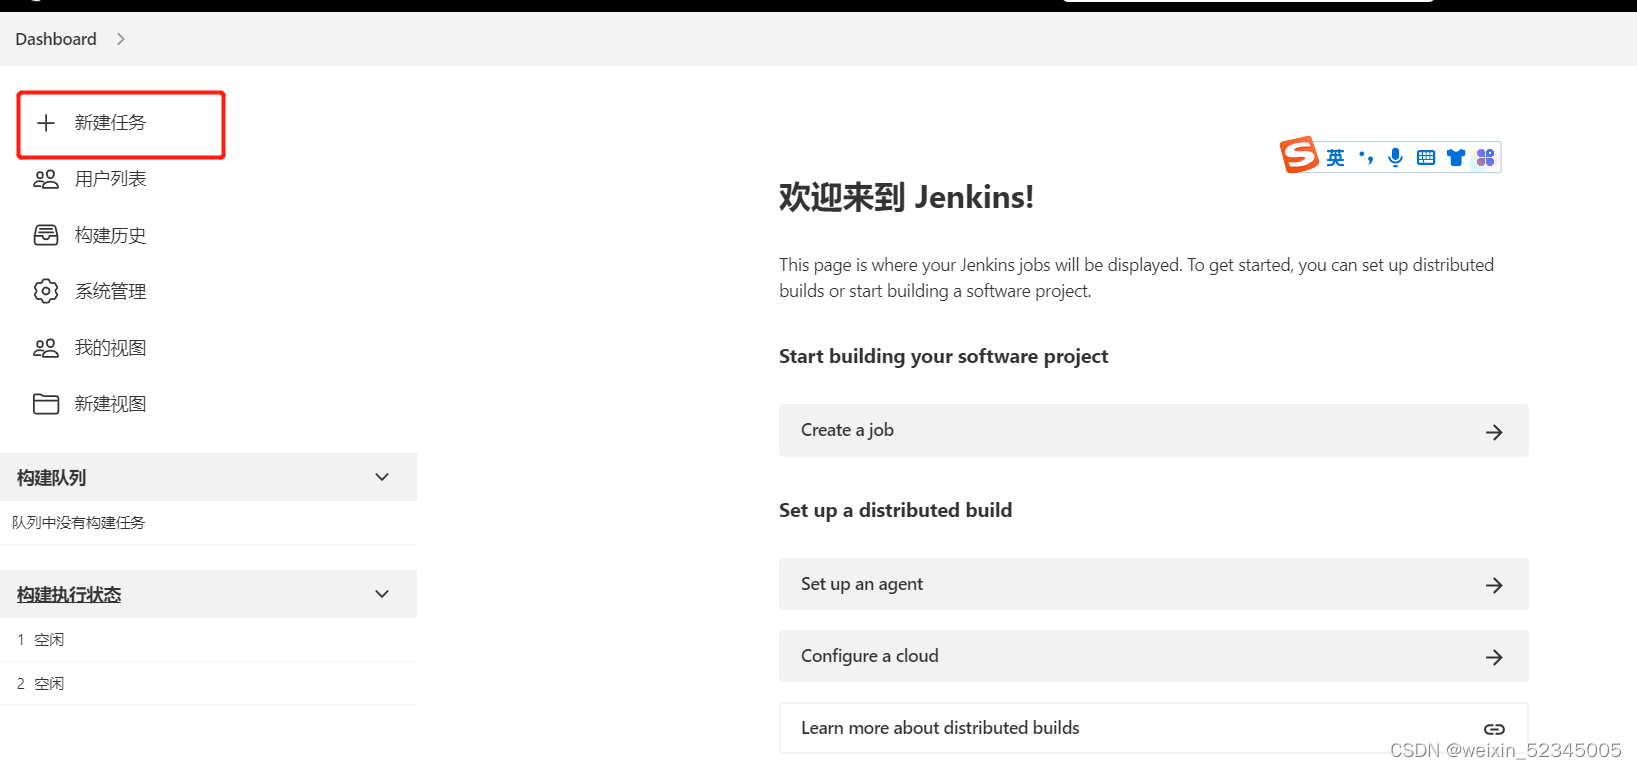Image resolution: width=1637 pixels, height=769 pixels.
Task: Click the Start building your software project heading
Action: coord(943,357)
